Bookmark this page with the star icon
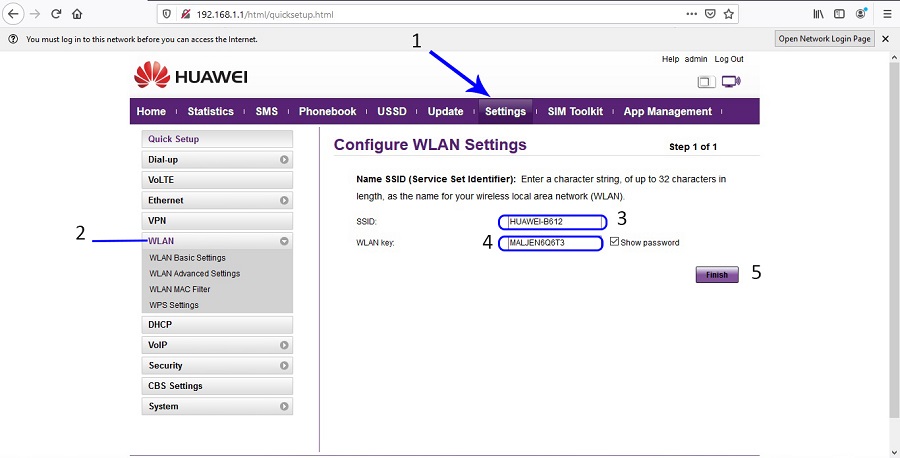Viewport: 900px width, 458px height. click(x=728, y=14)
